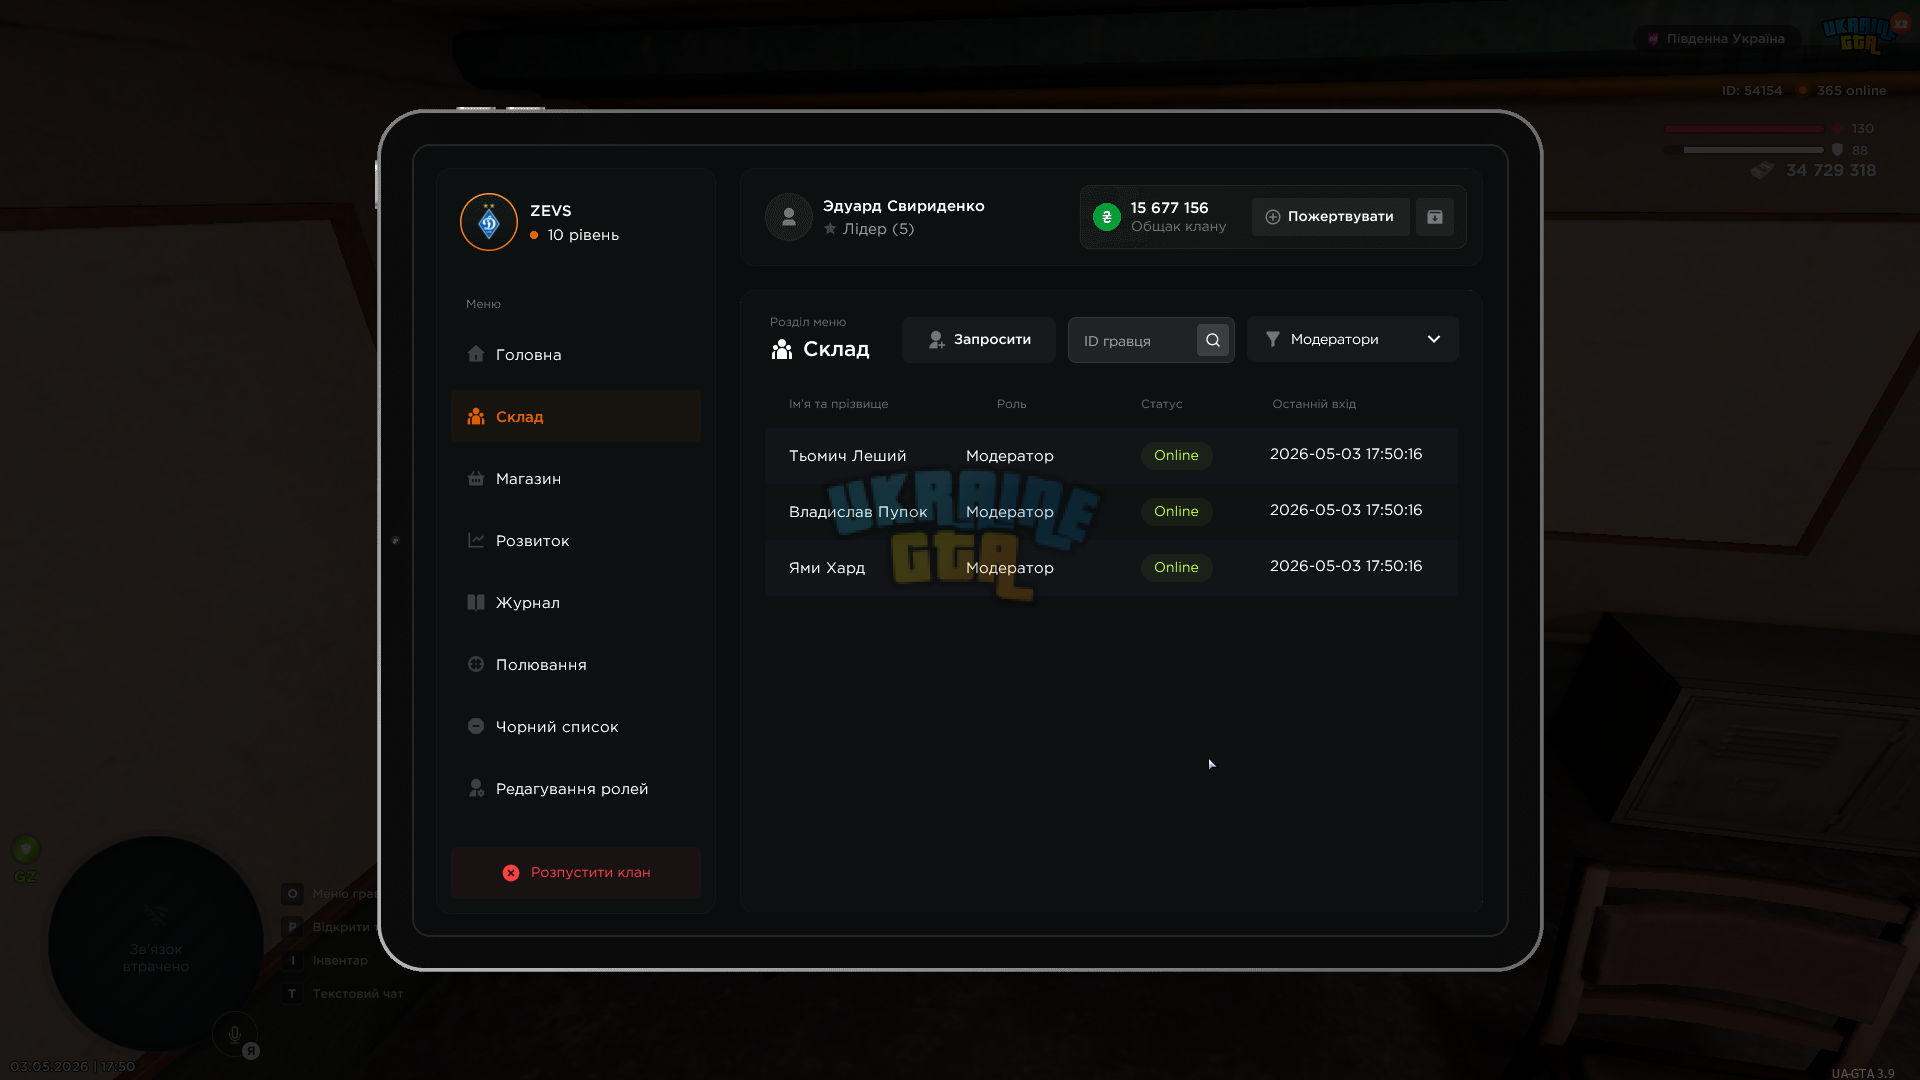Click the Склад header people icon
This screenshot has width=1920, height=1080.
click(782, 349)
